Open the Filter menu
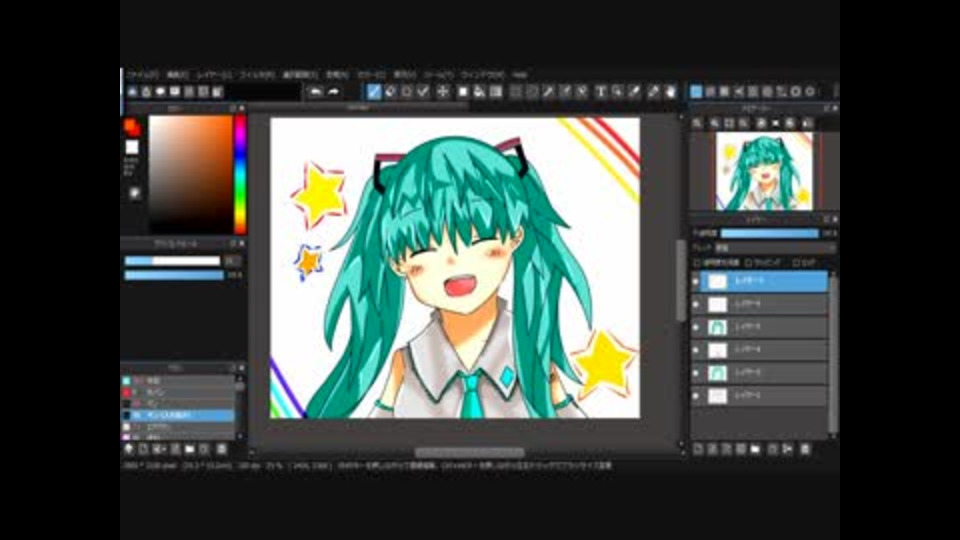 point(257,75)
